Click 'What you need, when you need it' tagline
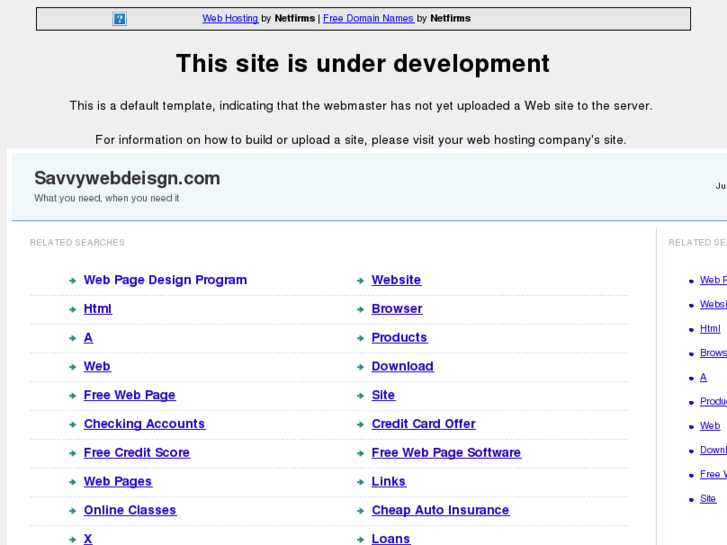 tap(107, 198)
